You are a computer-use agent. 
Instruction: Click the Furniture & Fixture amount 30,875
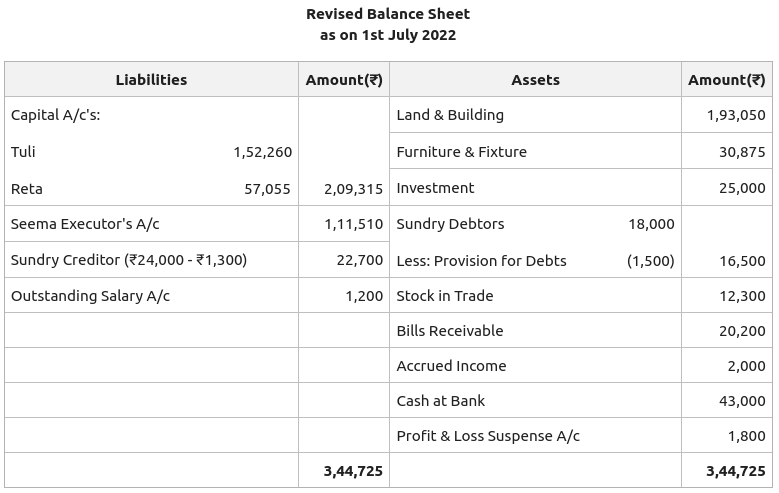[x=742, y=152]
